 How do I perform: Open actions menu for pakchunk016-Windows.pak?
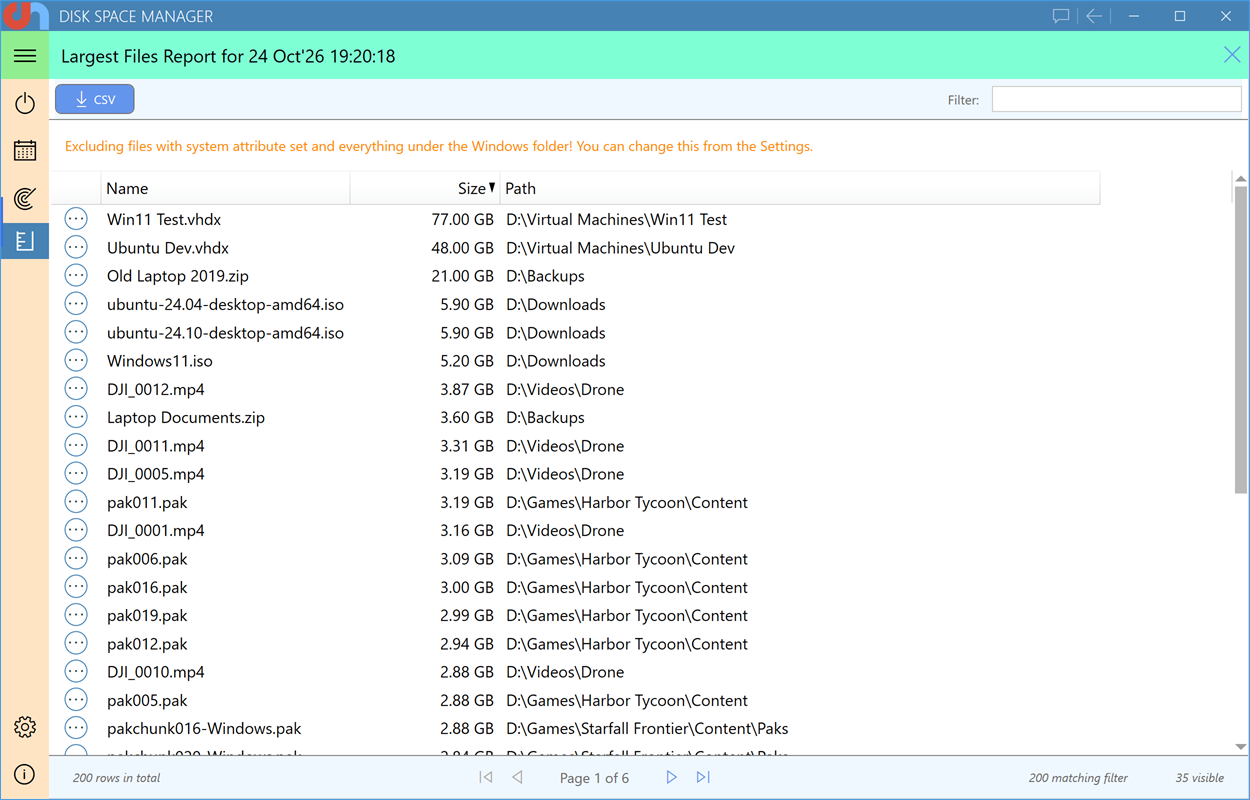[x=76, y=728]
